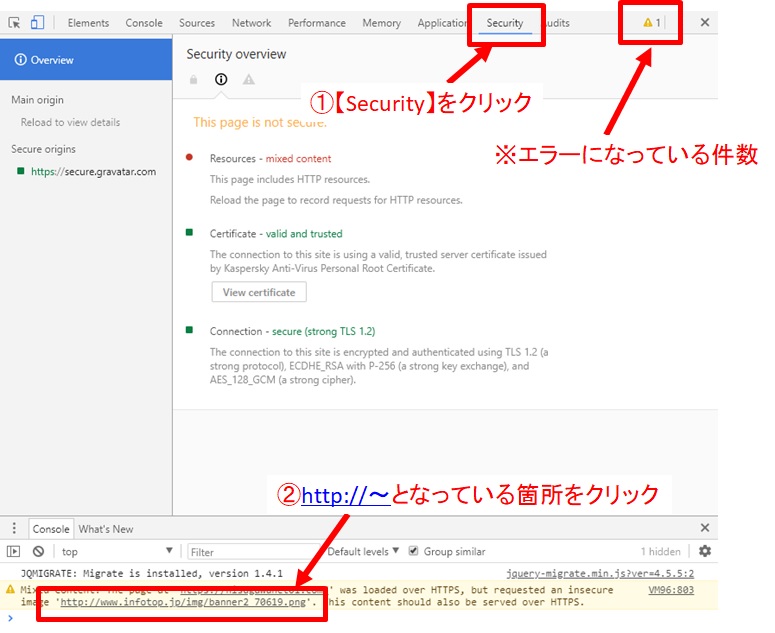Open the top context dropdown
Screen dimensions: 775x633
(x=117, y=551)
